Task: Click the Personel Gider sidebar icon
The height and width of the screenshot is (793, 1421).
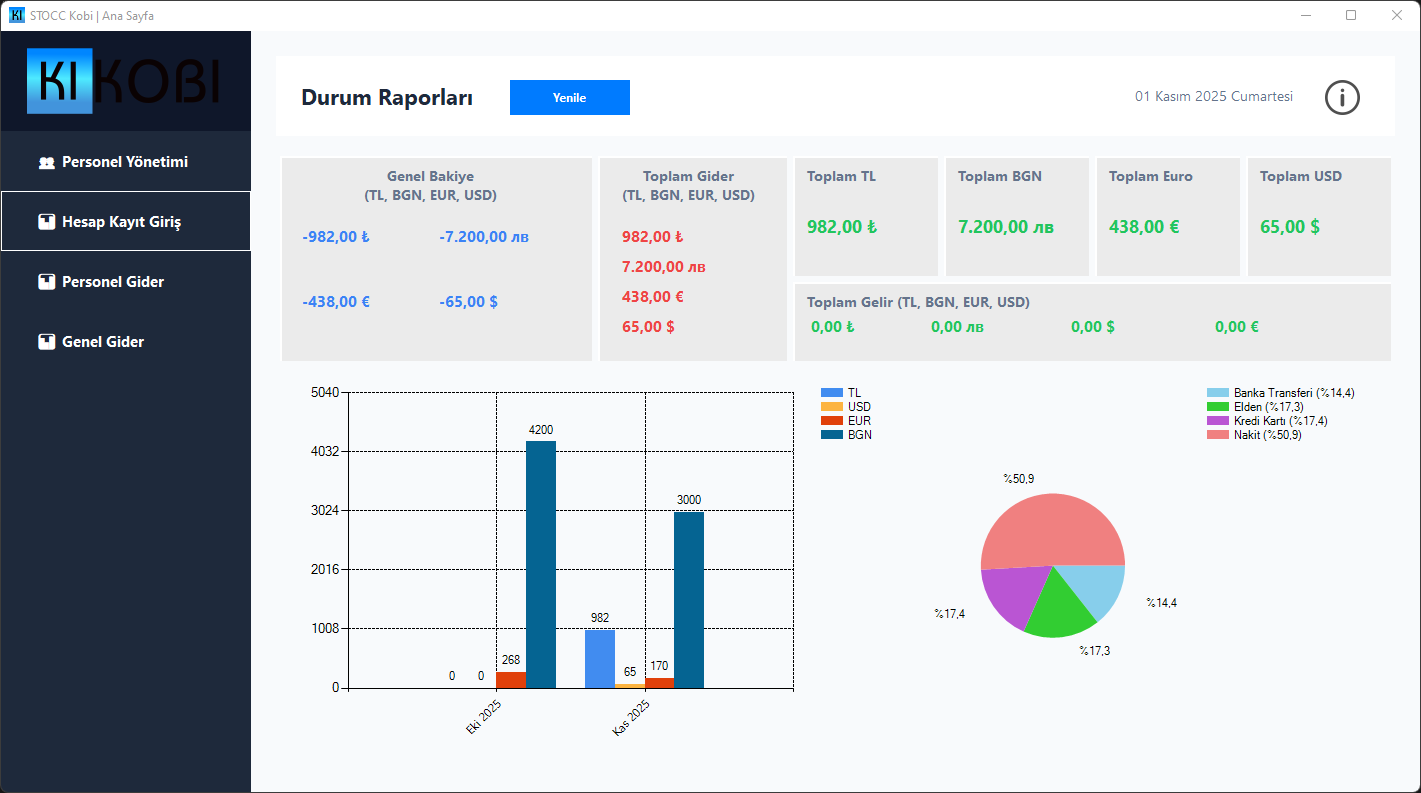Action: coord(46,282)
